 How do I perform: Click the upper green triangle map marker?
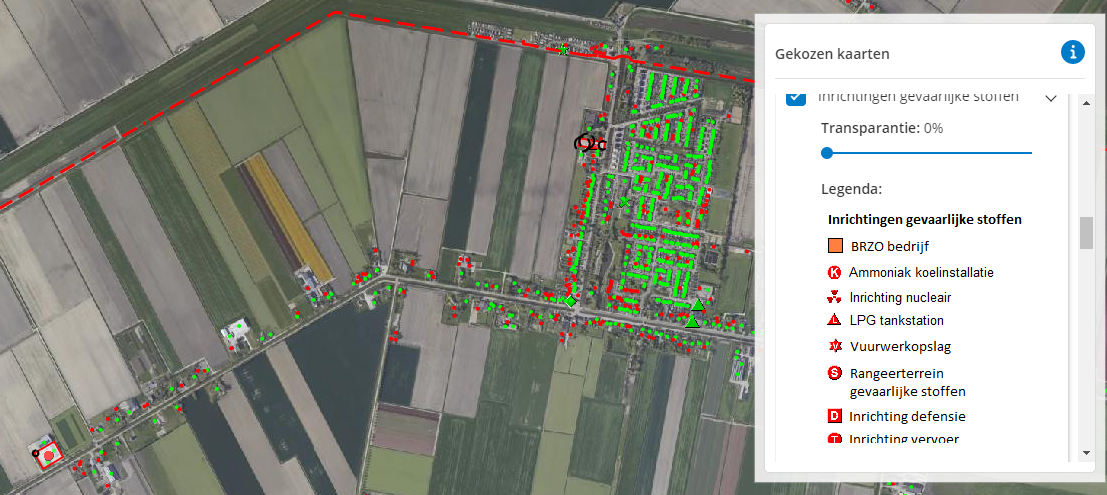pos(698,304)
